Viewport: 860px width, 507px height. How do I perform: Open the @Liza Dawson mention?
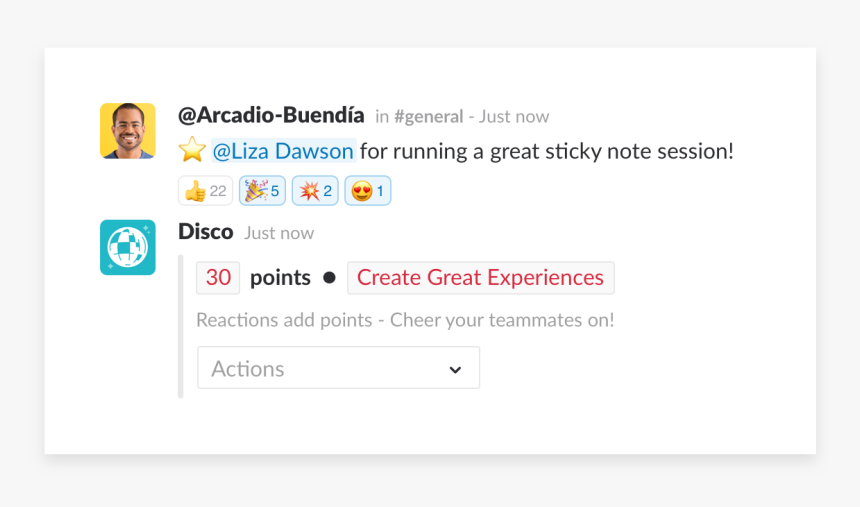pyautogui.click(x=283, y=151)
